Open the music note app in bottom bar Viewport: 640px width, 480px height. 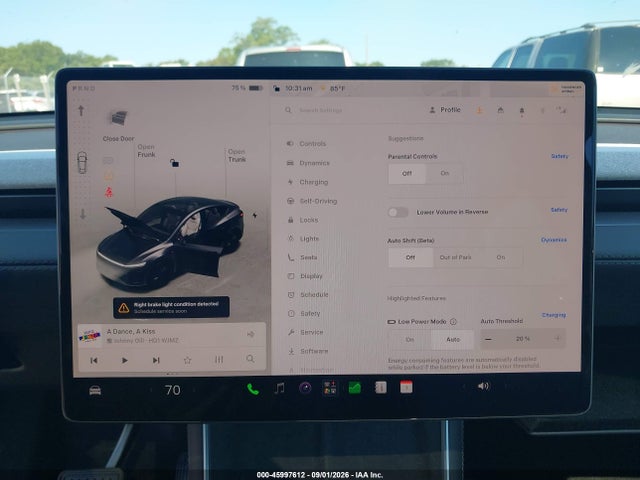tap(280, 388)
